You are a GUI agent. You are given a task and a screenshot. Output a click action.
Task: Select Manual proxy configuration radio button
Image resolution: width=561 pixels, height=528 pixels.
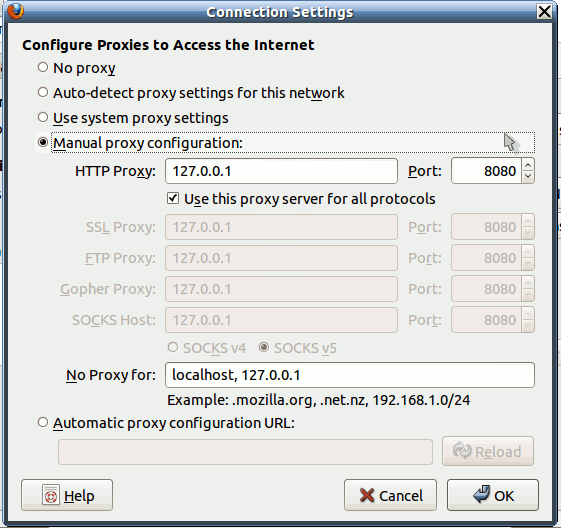(43, 142)
